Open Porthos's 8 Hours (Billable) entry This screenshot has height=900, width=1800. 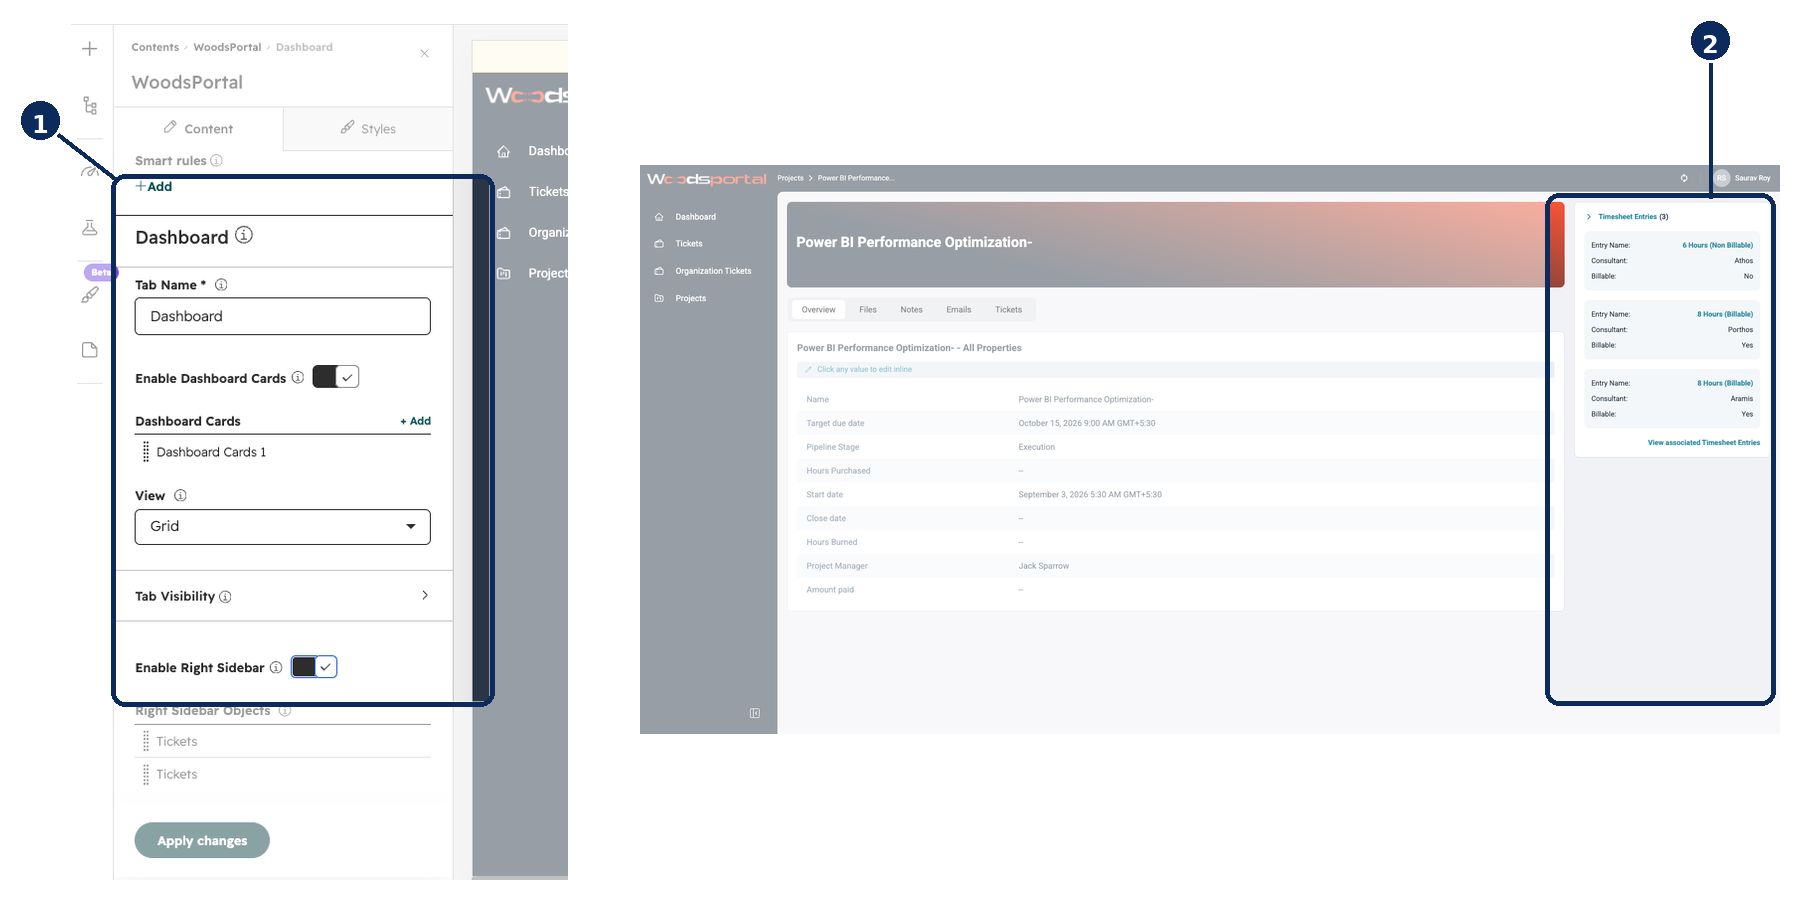(x=1725, y=314)
